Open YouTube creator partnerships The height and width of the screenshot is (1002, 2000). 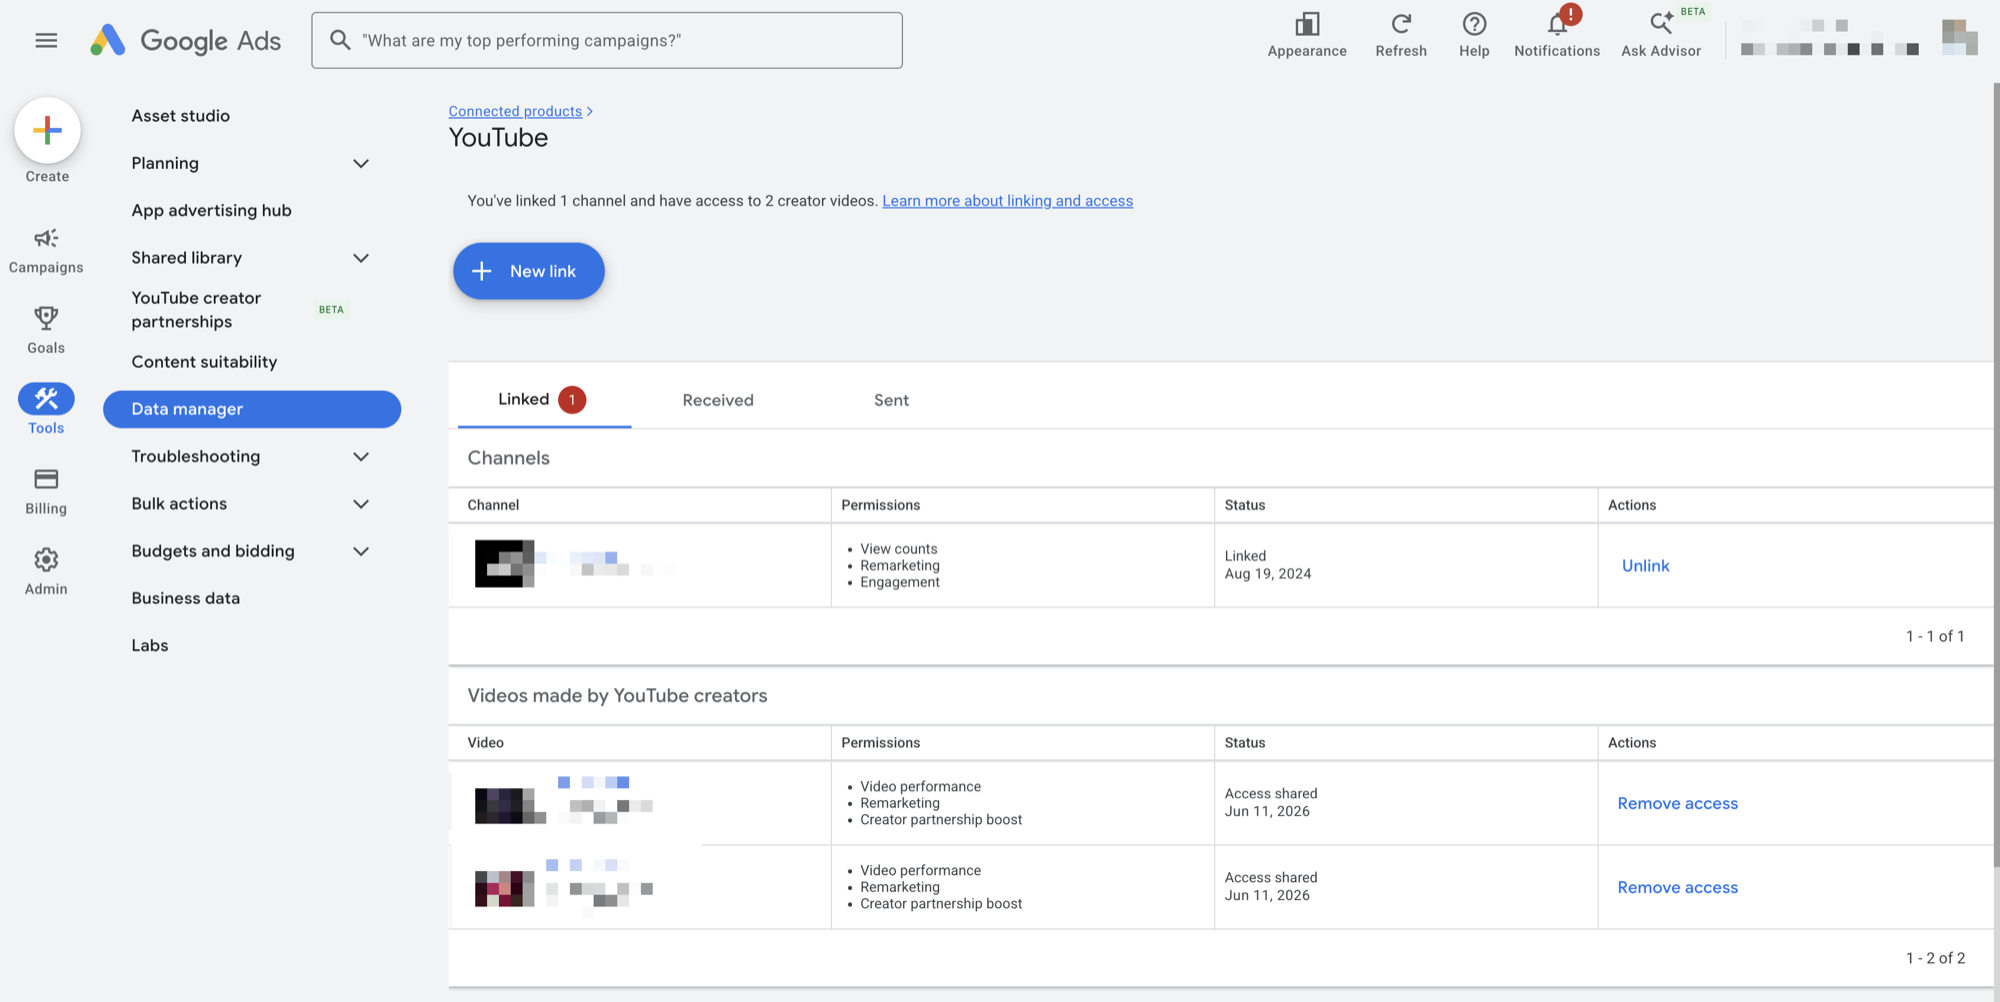click(x=196, y=310)
